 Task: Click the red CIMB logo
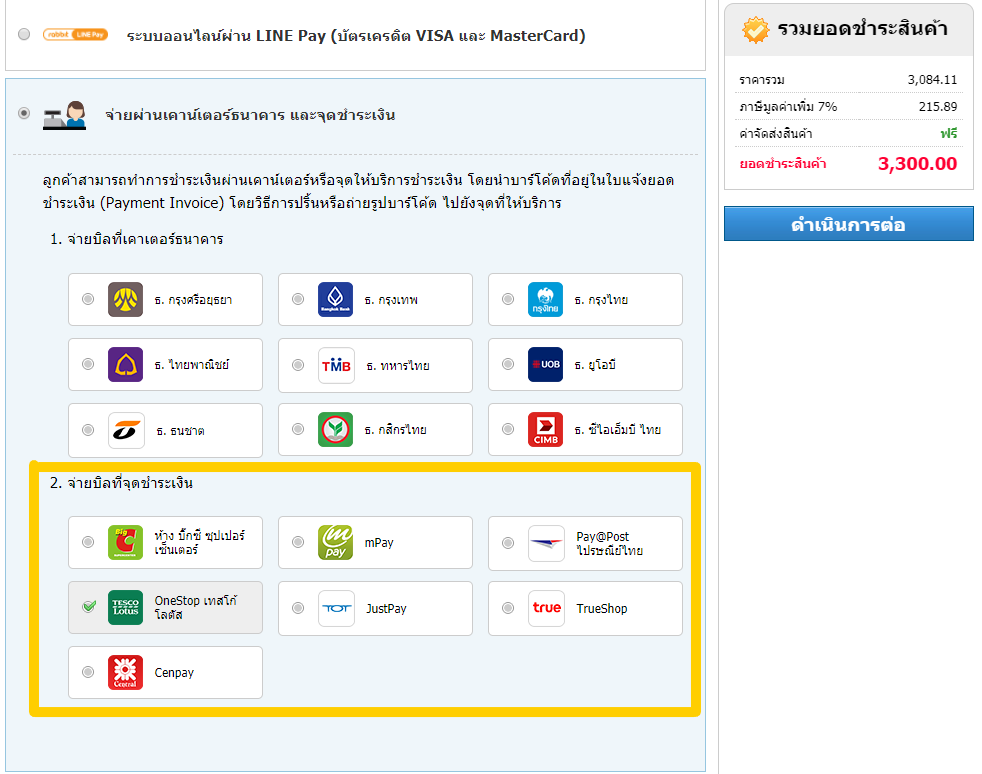[x=545, y=430]
